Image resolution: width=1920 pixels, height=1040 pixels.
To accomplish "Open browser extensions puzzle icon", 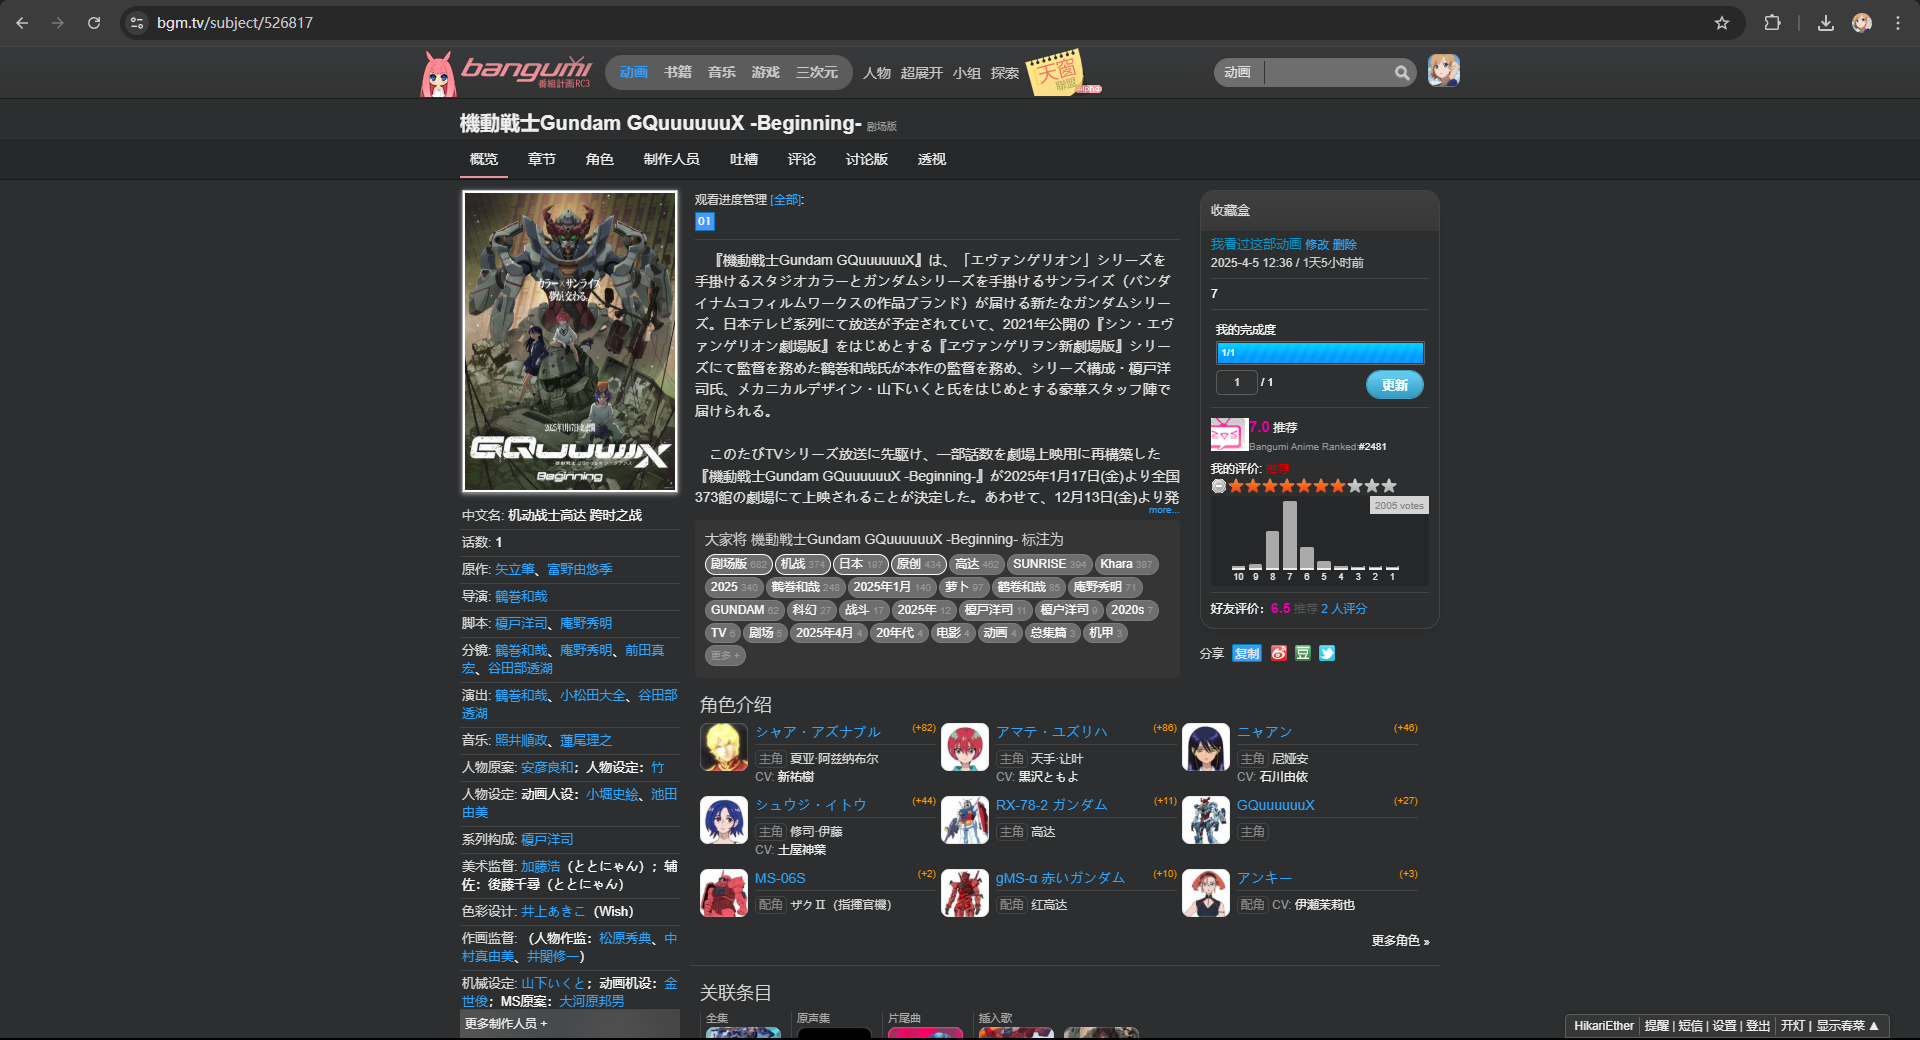I will tap(1772, 22).
